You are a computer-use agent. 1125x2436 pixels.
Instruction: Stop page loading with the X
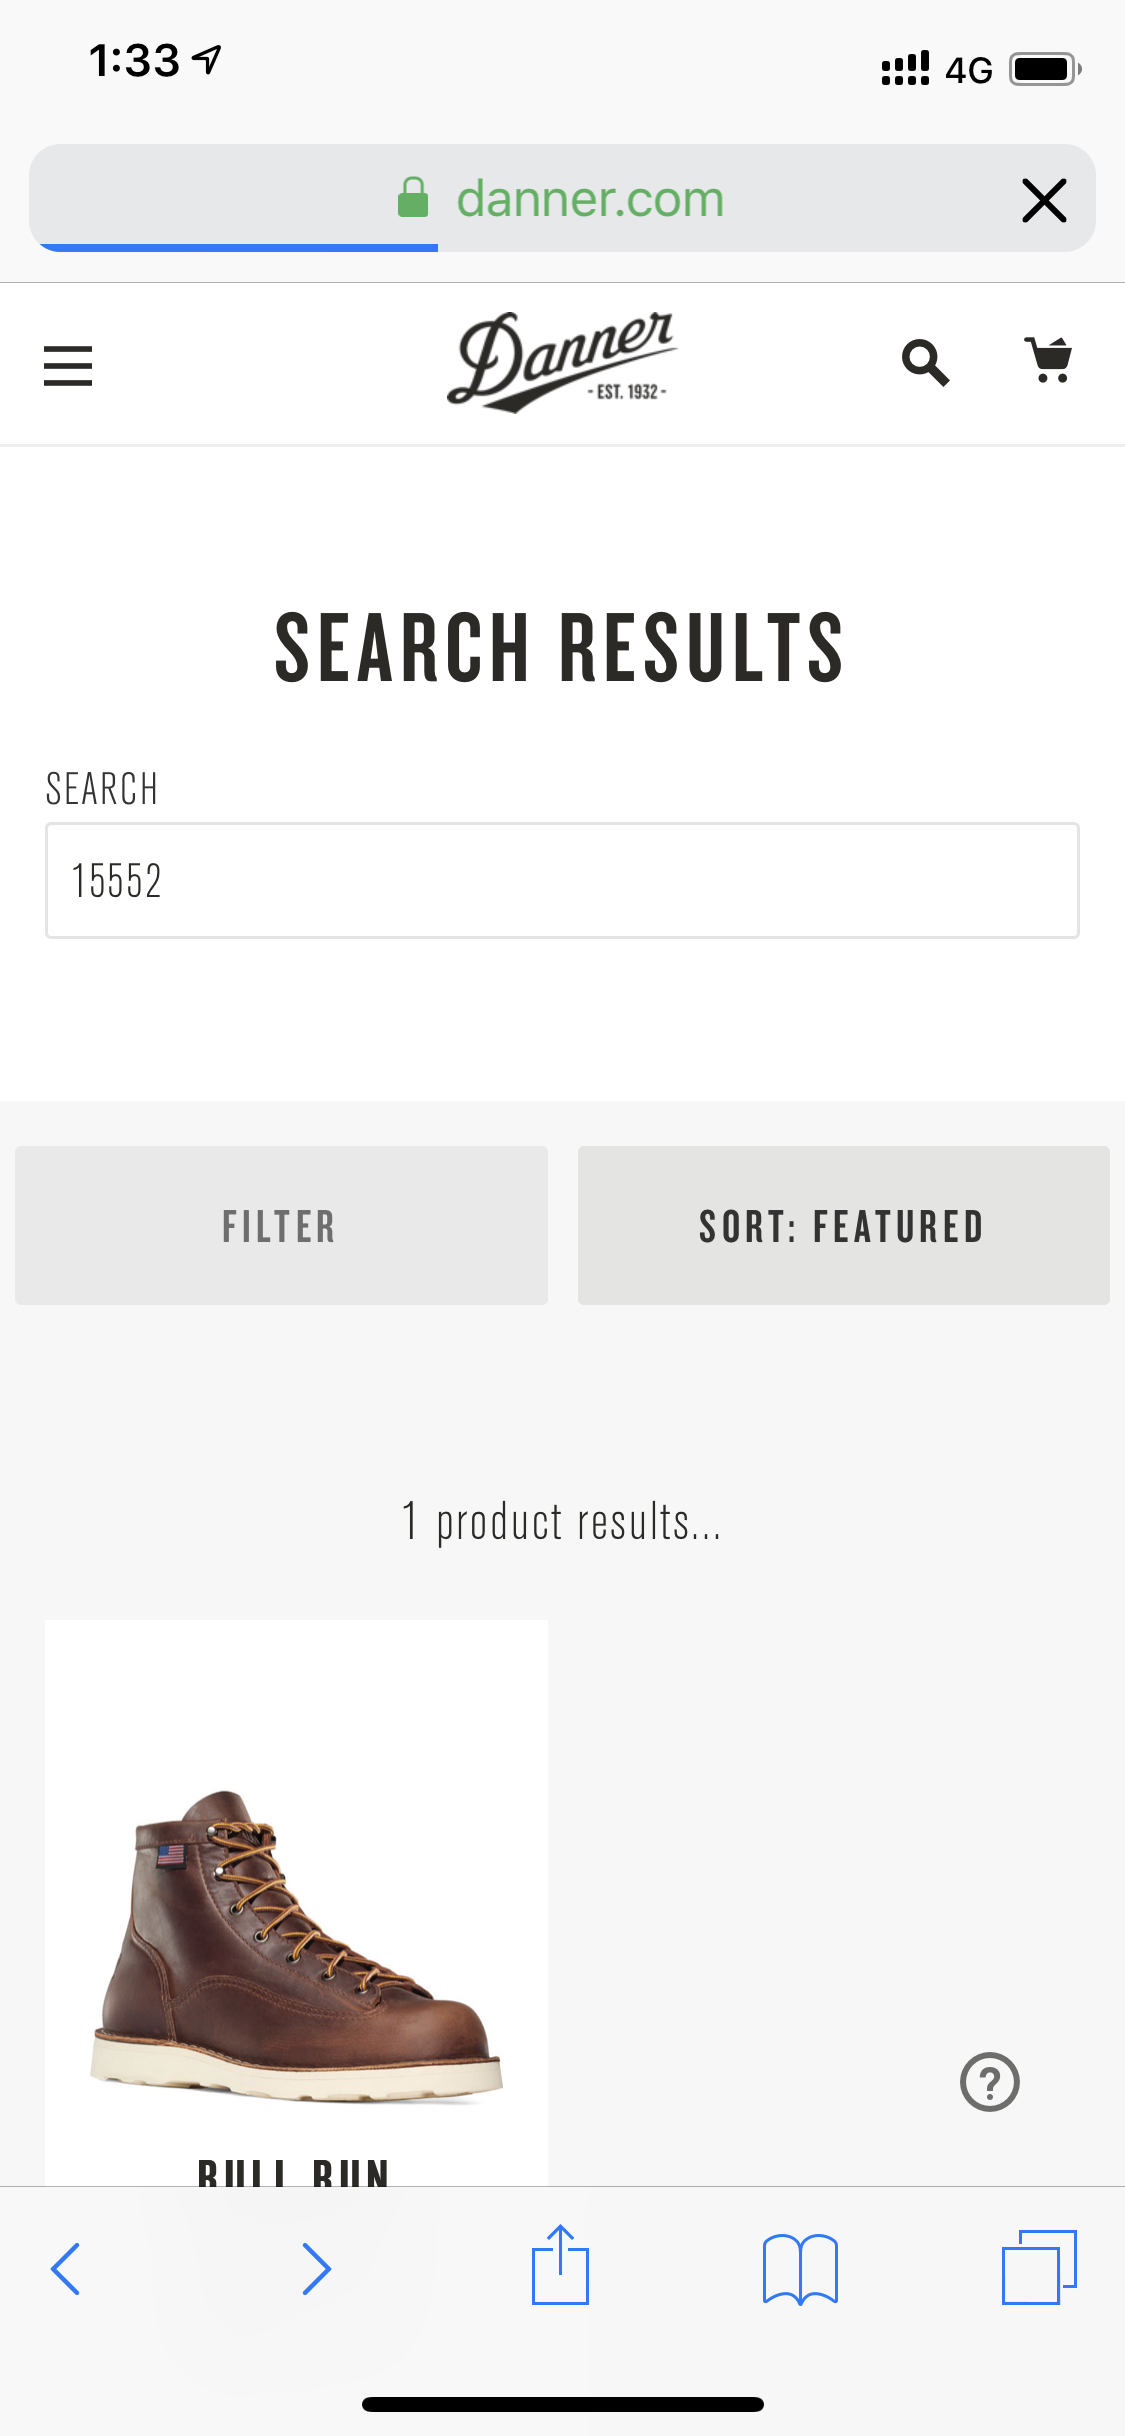1044,200
